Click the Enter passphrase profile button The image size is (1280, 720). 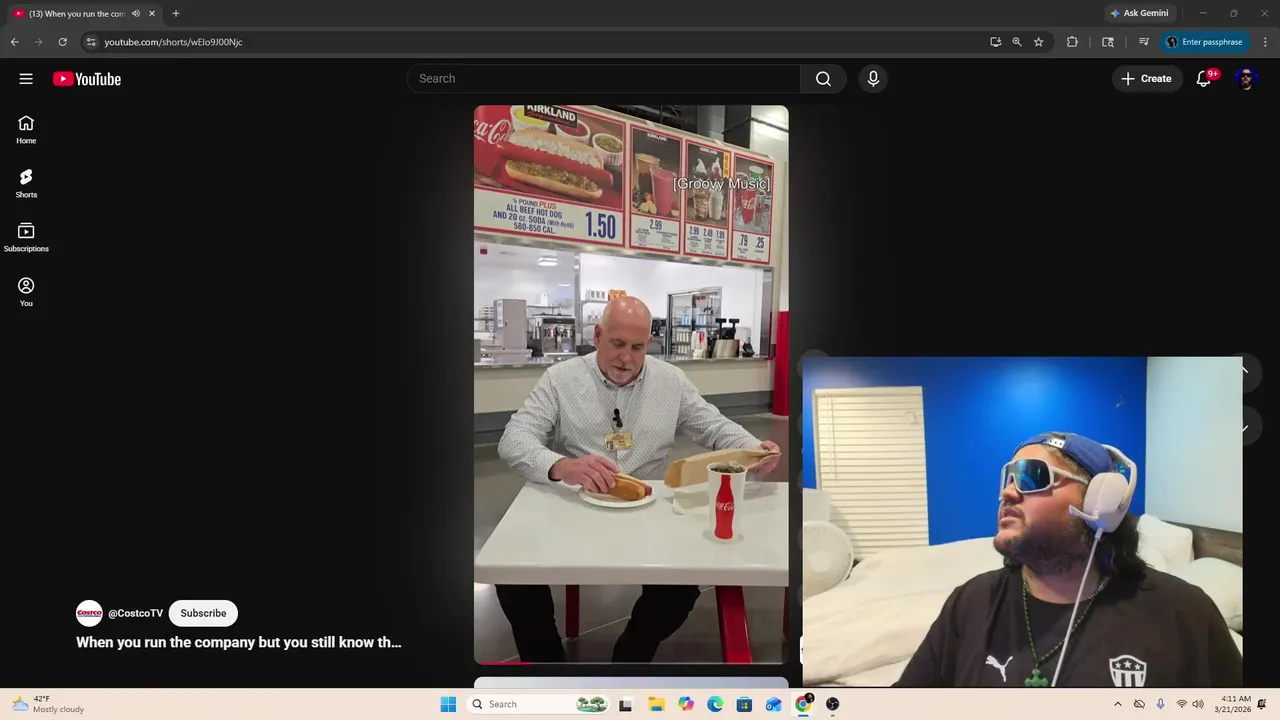pyautogui.click(x=1205, y=42)
